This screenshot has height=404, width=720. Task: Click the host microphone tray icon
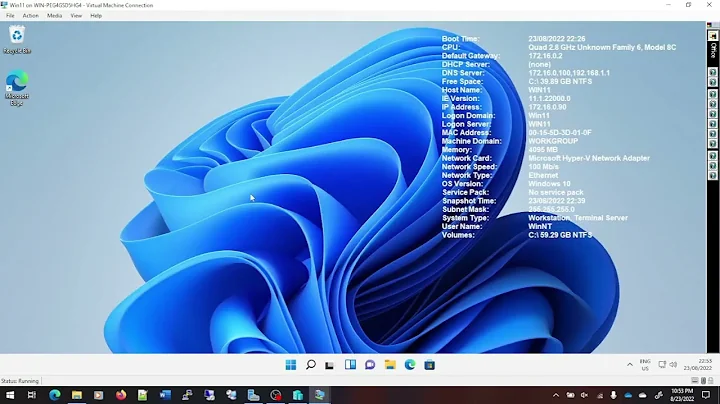pos(613,395)
